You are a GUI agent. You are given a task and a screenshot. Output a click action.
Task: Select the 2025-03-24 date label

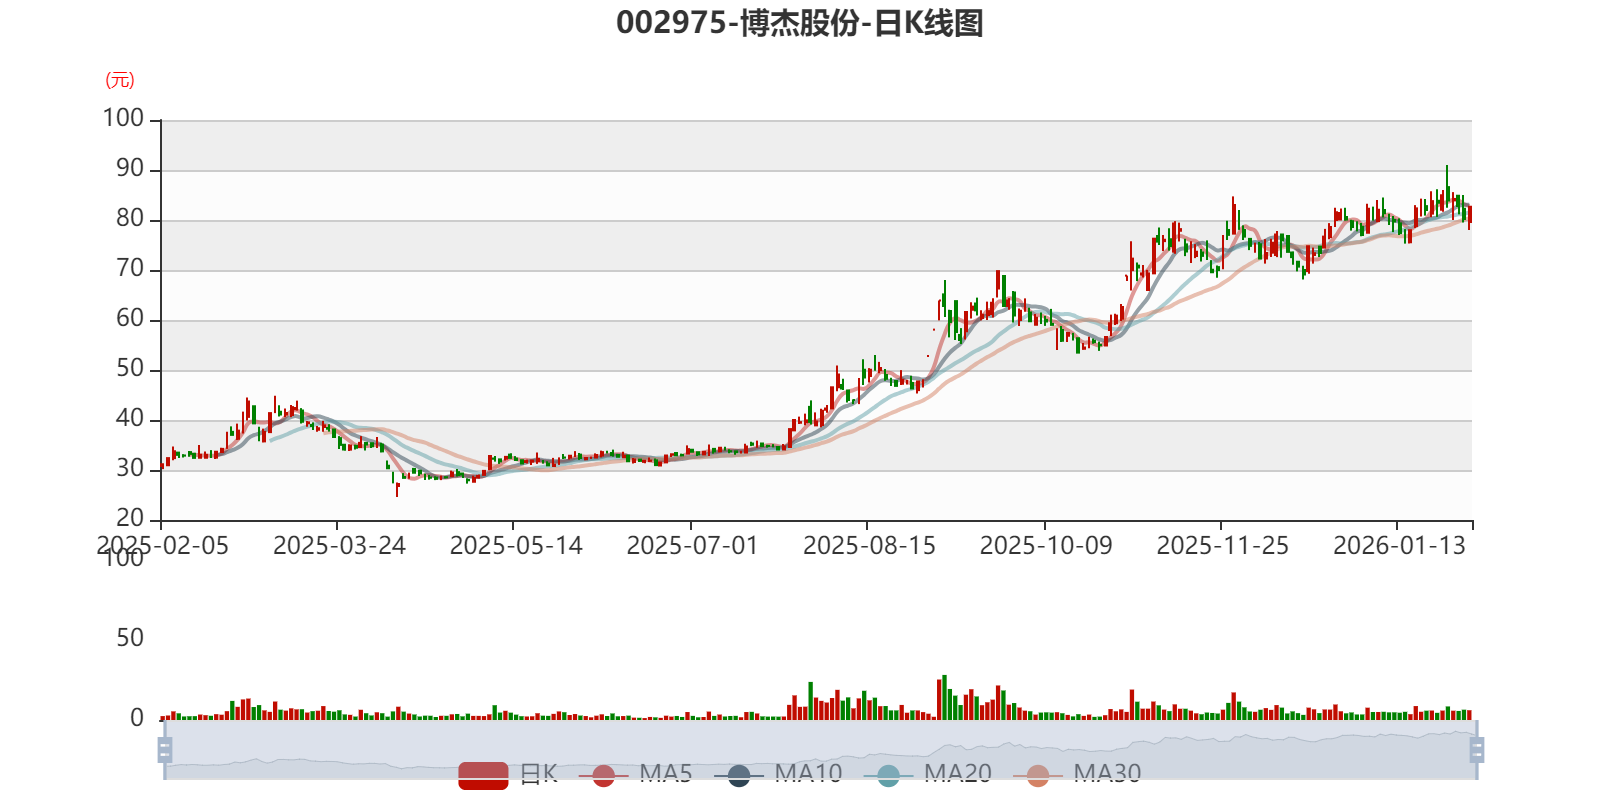339,545
